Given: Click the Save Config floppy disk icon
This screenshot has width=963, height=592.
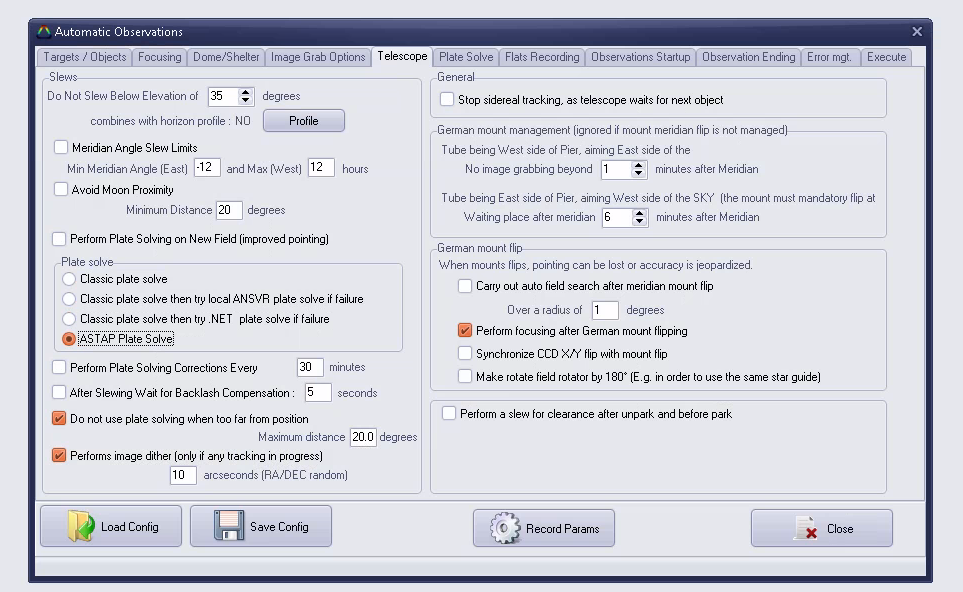Looking at the screenshot, I should pos(229,526).
